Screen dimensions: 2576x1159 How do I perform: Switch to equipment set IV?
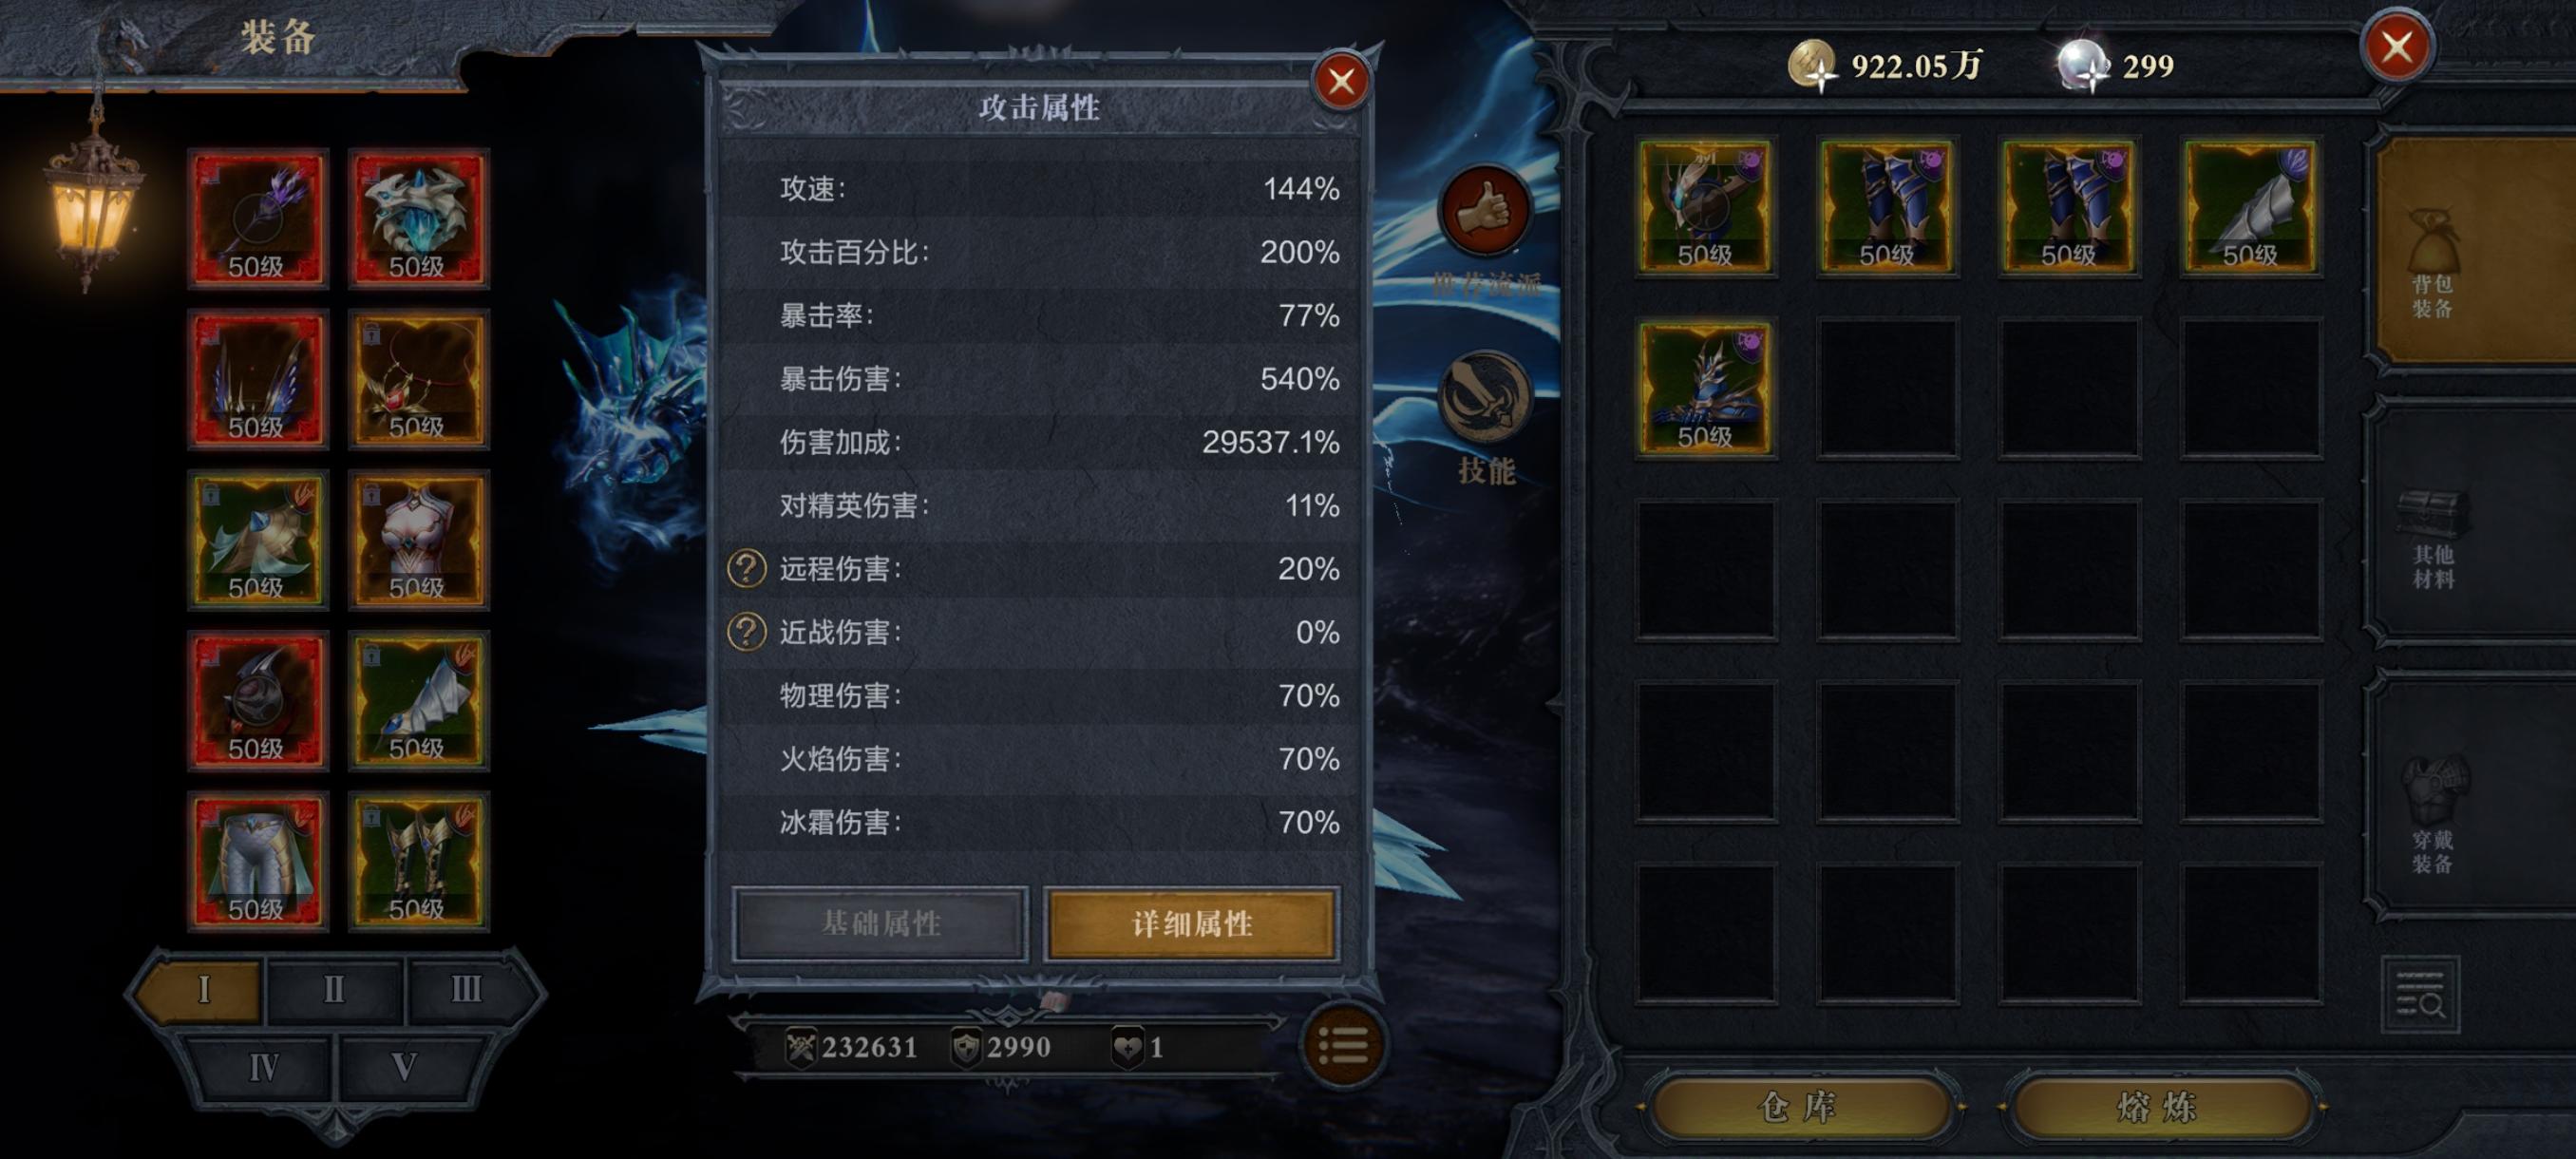(264, 1067)
